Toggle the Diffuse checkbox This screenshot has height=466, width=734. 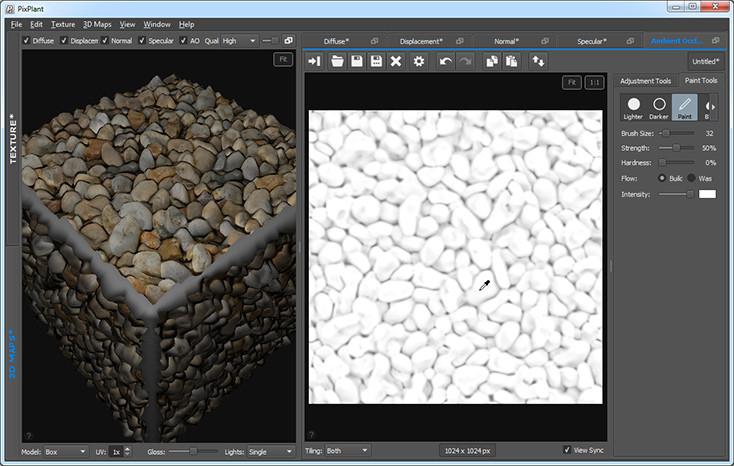click(x=27, y=41)
